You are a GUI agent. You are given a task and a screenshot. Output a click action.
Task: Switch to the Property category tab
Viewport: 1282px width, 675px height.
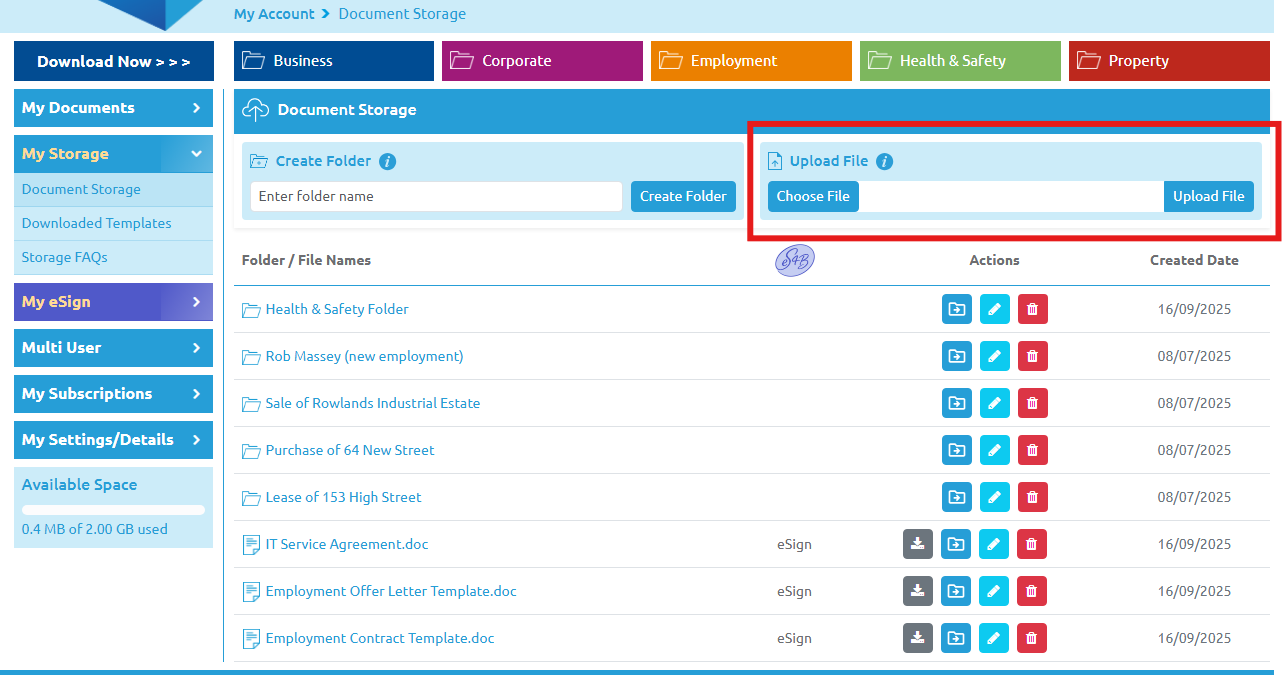pyautogui.click(x=1168, y=61)
